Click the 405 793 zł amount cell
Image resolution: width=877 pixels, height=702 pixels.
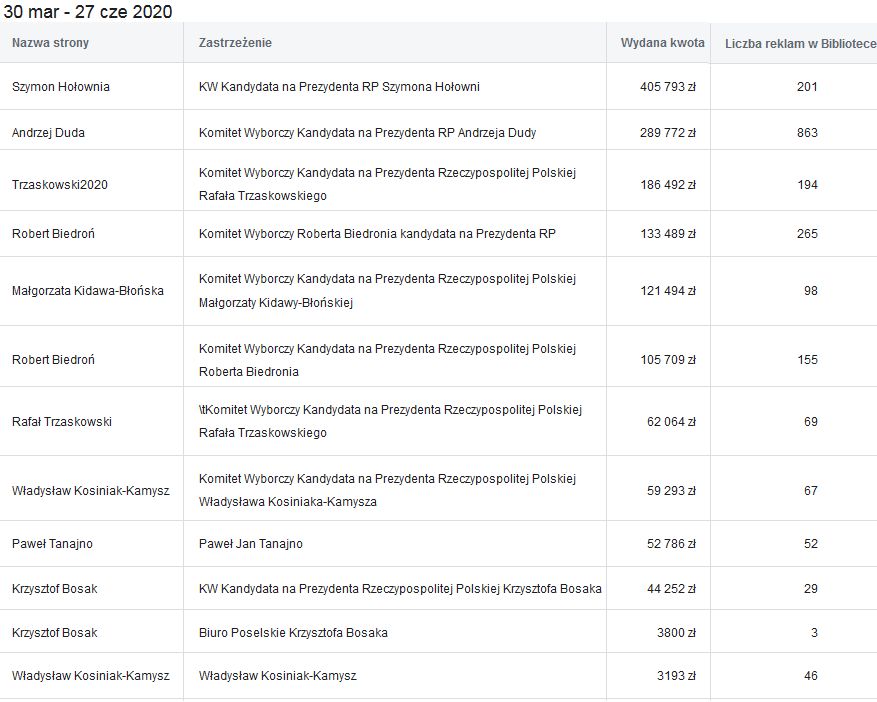668,87
